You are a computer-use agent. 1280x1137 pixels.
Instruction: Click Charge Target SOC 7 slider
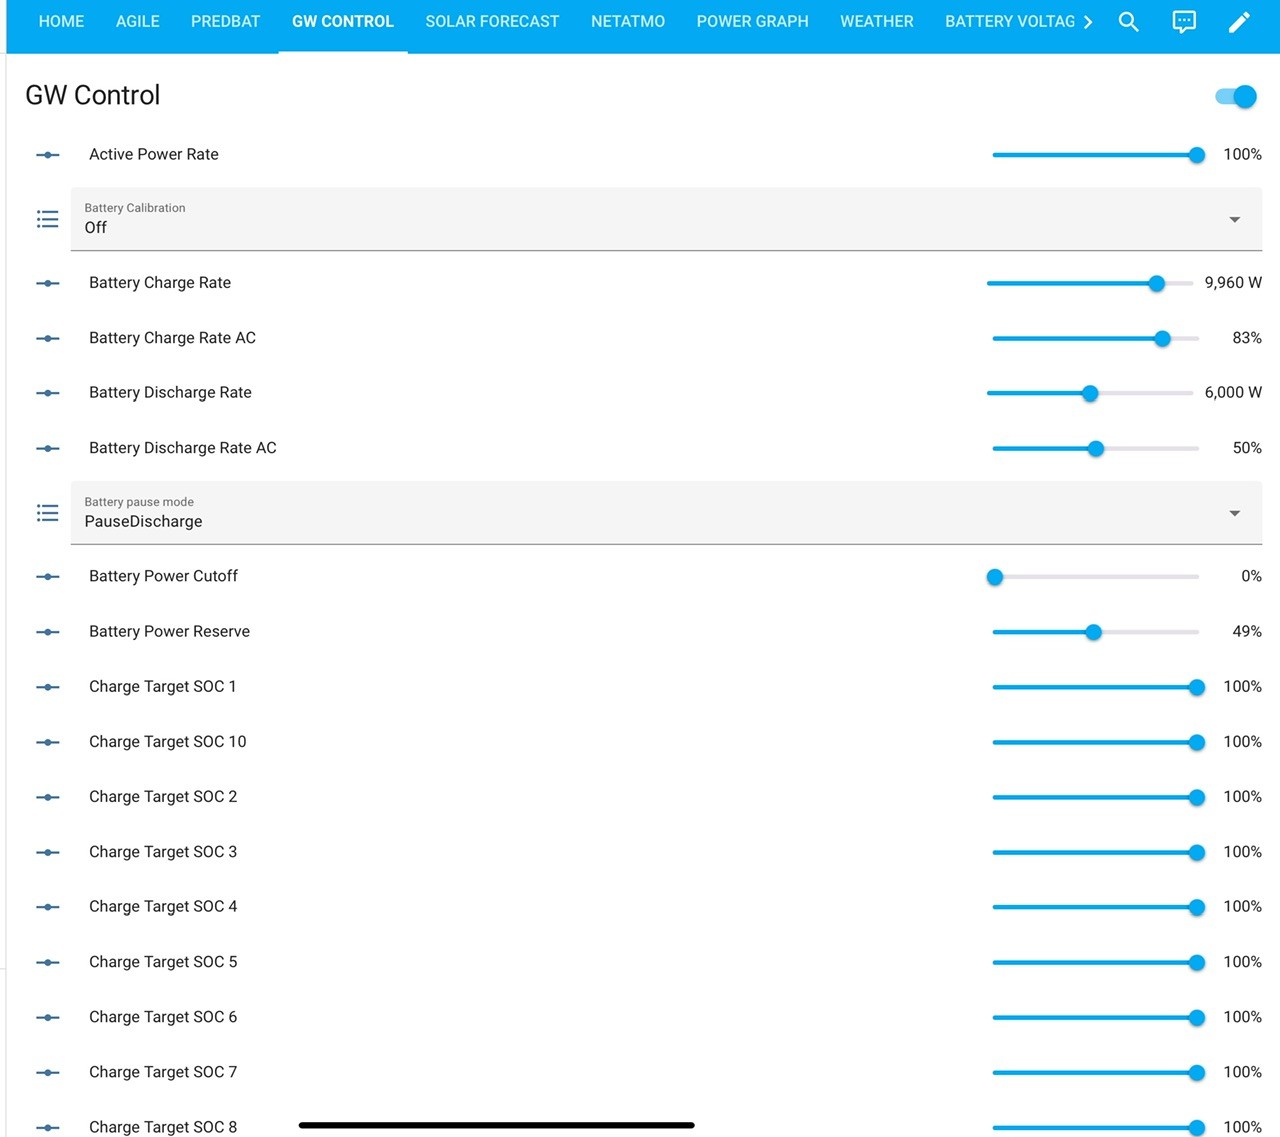coord(1096,1072)
